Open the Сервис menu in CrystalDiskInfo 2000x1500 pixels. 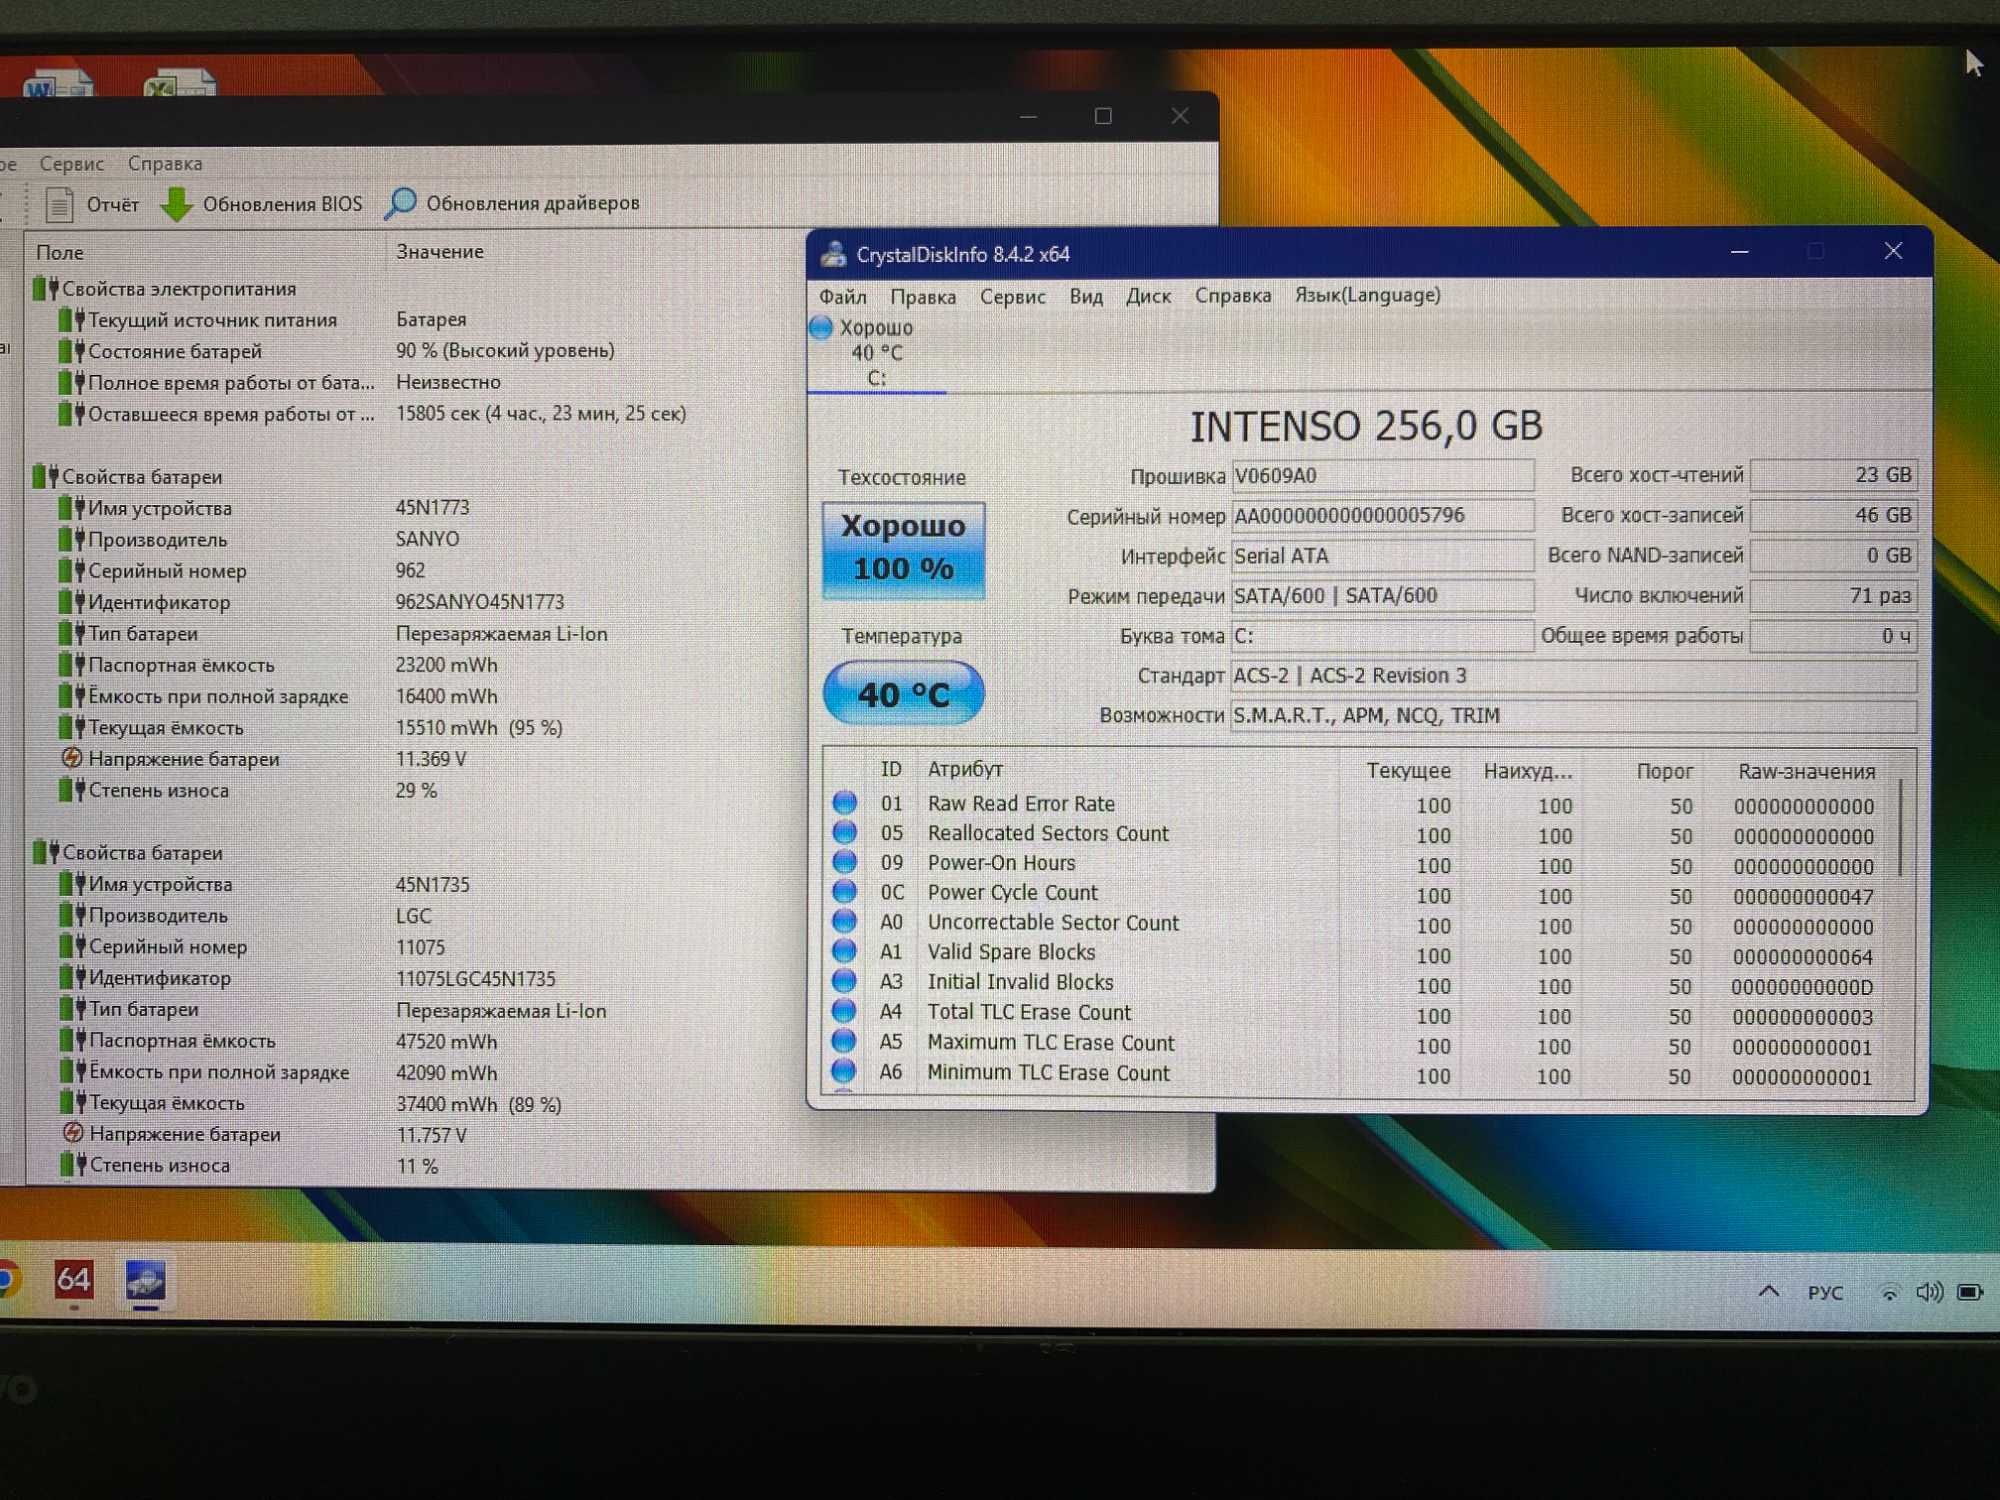click(1012, 297)
